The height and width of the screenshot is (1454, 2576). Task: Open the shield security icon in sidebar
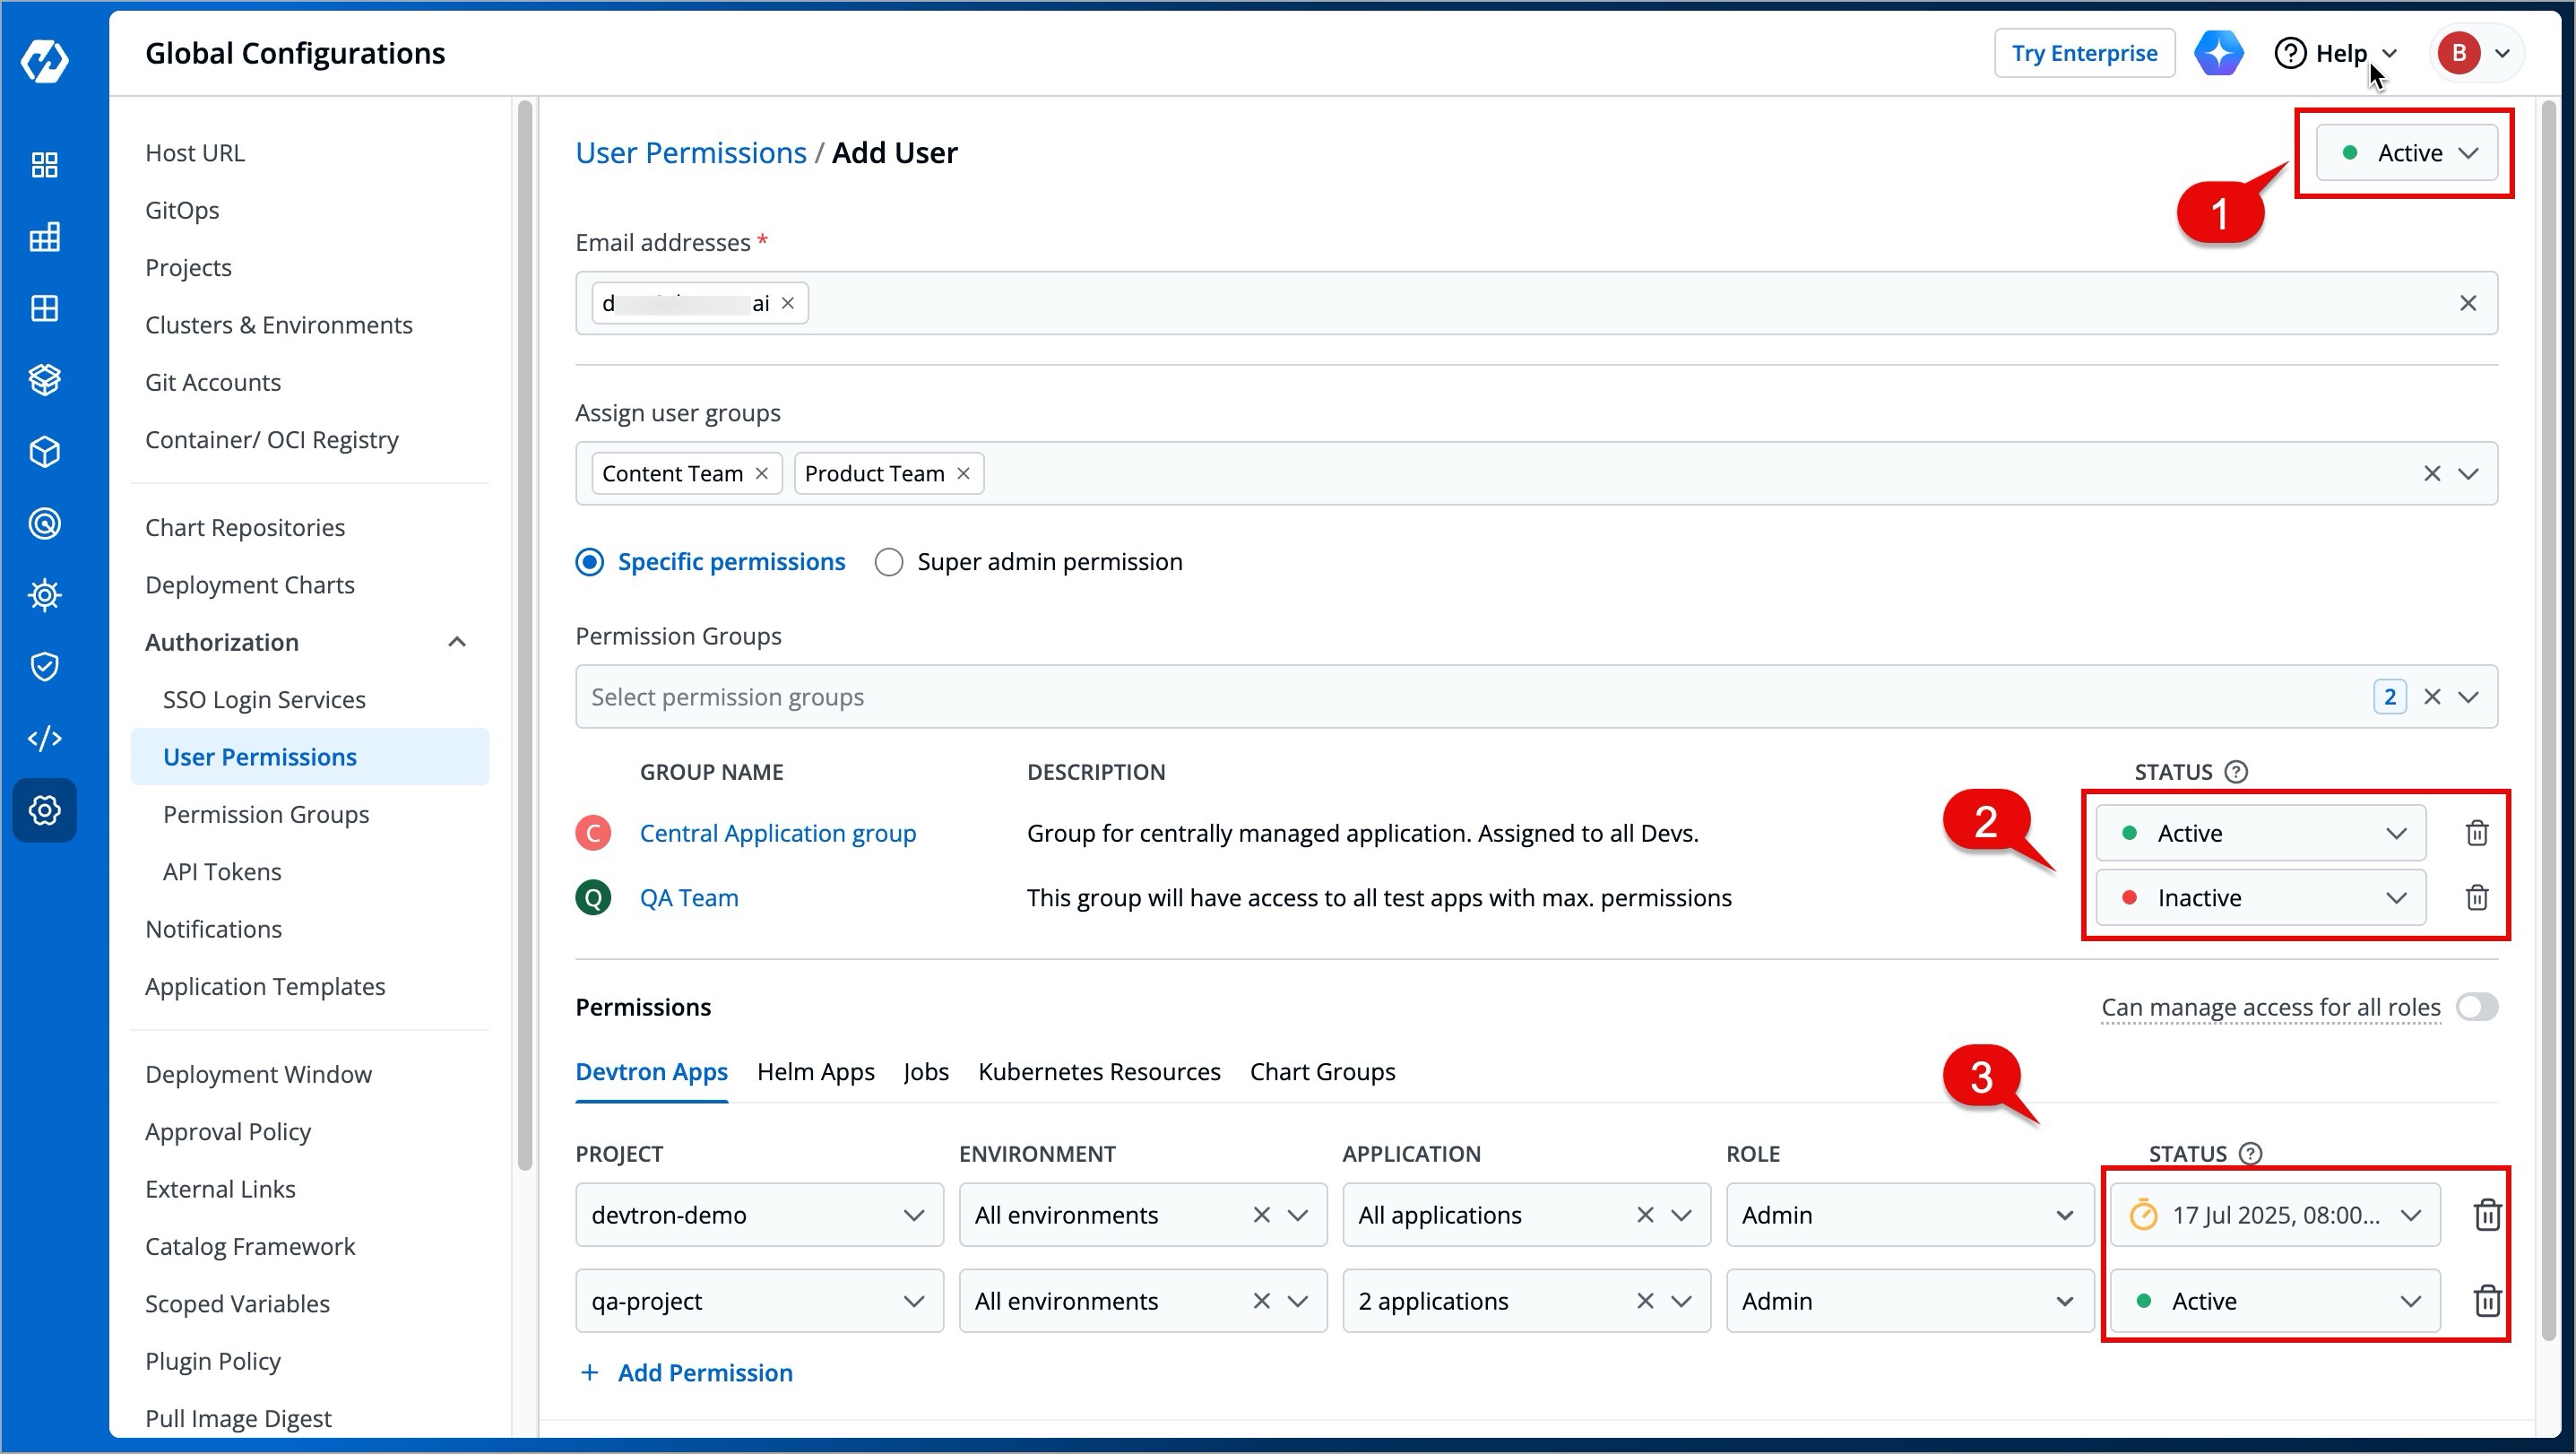pyautogui.click(x=44, y=667)
